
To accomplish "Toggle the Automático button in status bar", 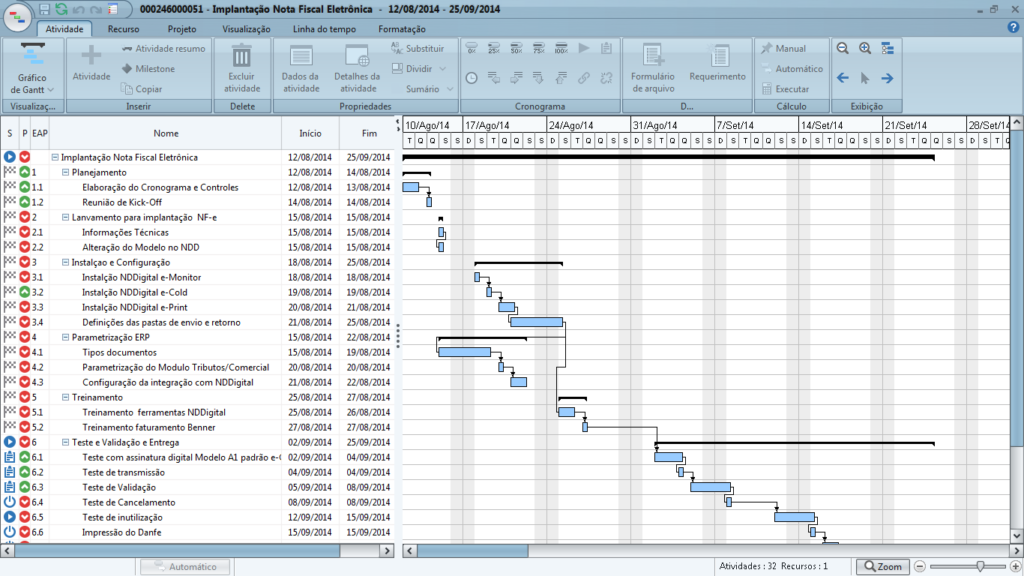I will 185,567.
